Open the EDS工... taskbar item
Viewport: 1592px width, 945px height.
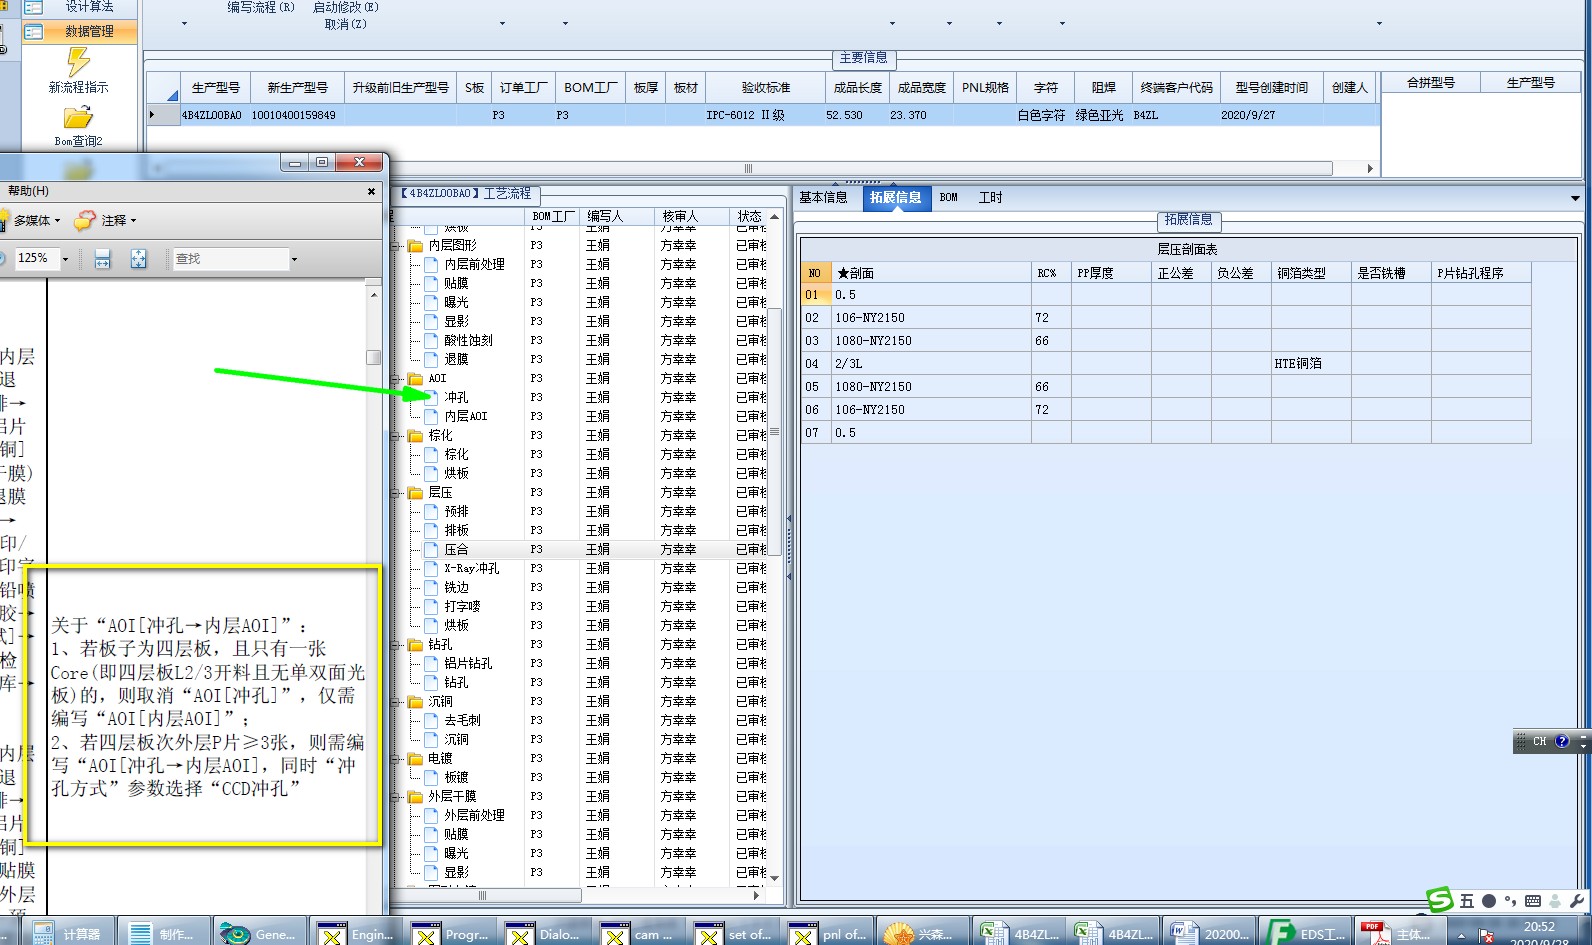point(1305,932)
